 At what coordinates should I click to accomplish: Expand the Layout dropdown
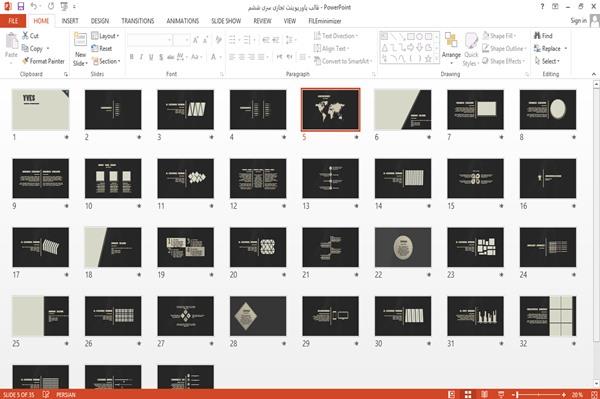pyautogui.click(x=105, y=36)
